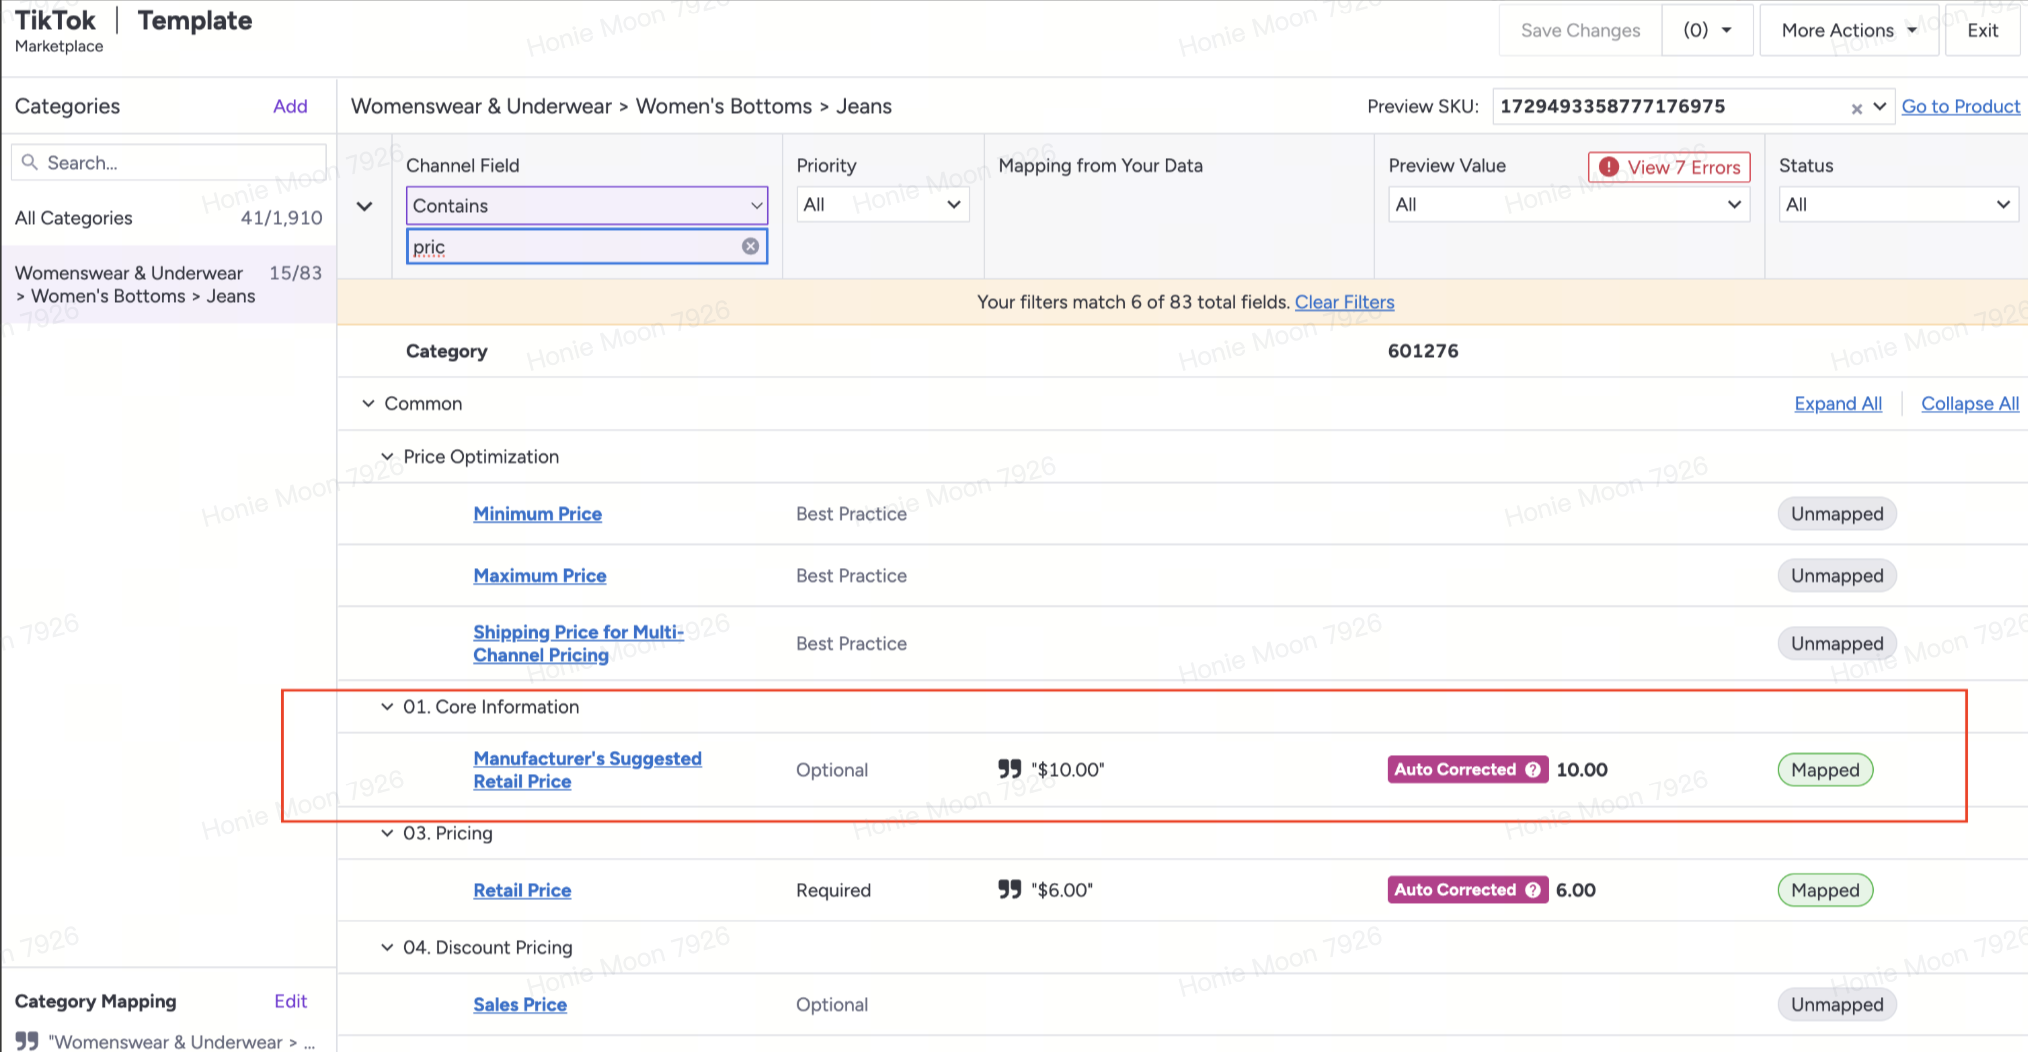2028x1052 pixels.
Task: Select All Categories in the sidebar
Action: click(x=74, y=218)
